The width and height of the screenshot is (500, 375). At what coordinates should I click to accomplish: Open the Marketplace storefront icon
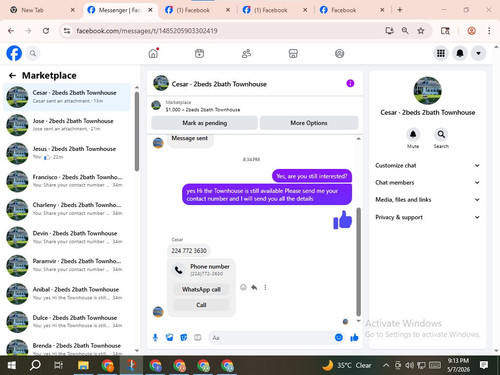pos(293,53)
